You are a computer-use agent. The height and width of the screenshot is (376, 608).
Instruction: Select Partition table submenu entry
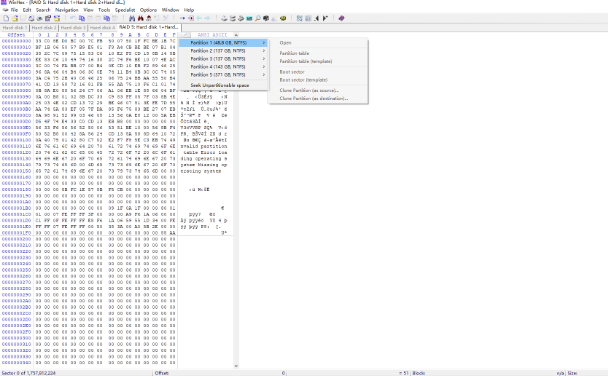click(x=318, y=53)
